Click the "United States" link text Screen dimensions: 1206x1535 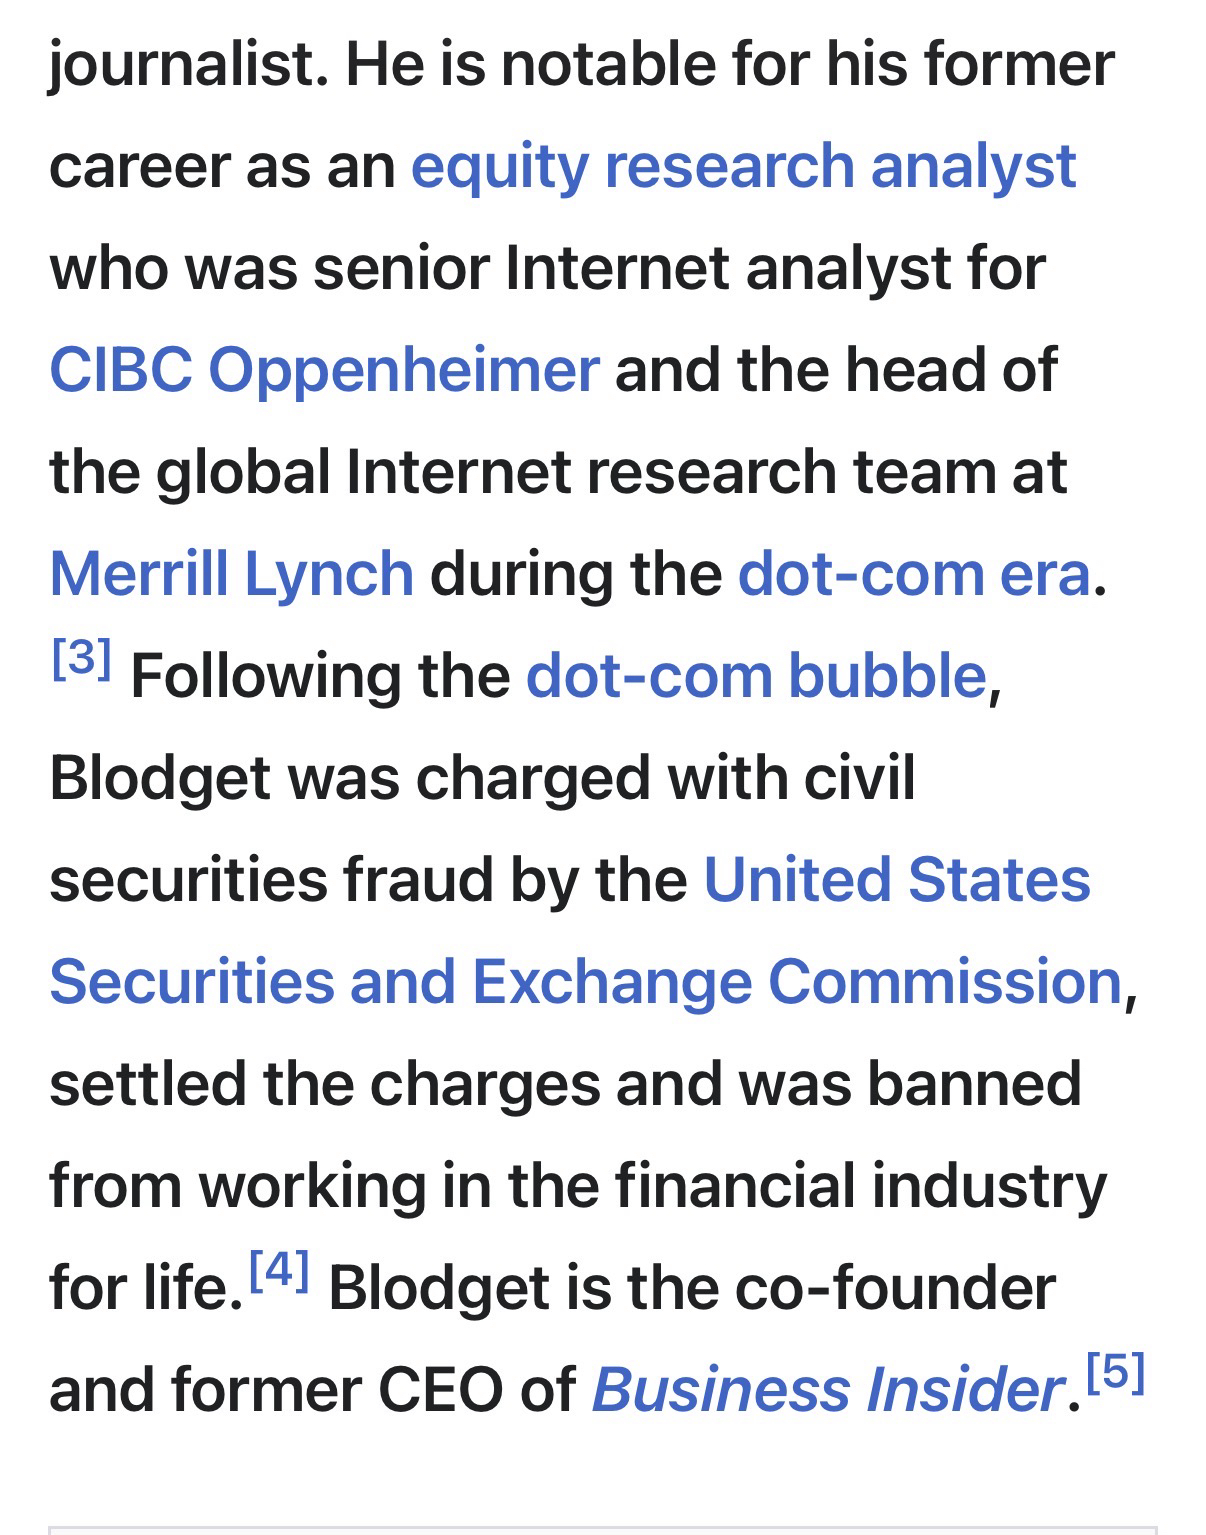896,880
